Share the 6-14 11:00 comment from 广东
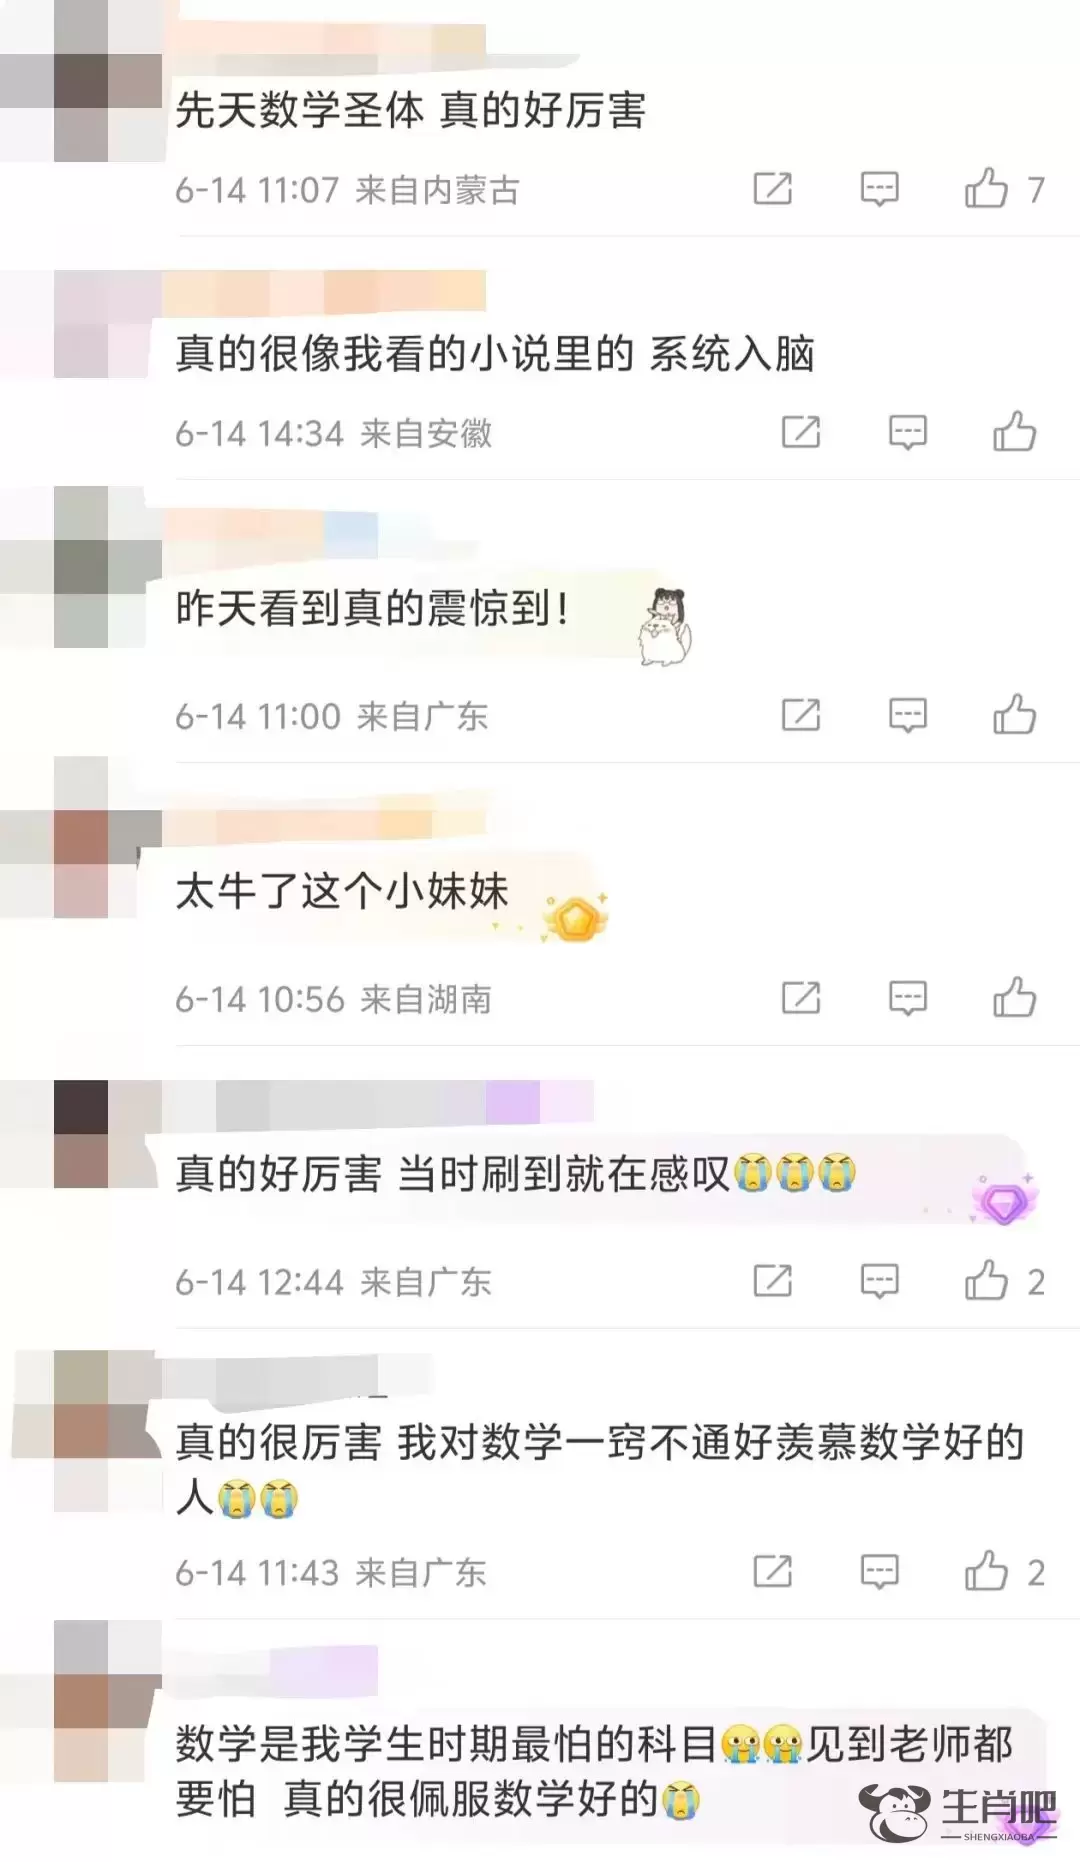 (800, 715)
